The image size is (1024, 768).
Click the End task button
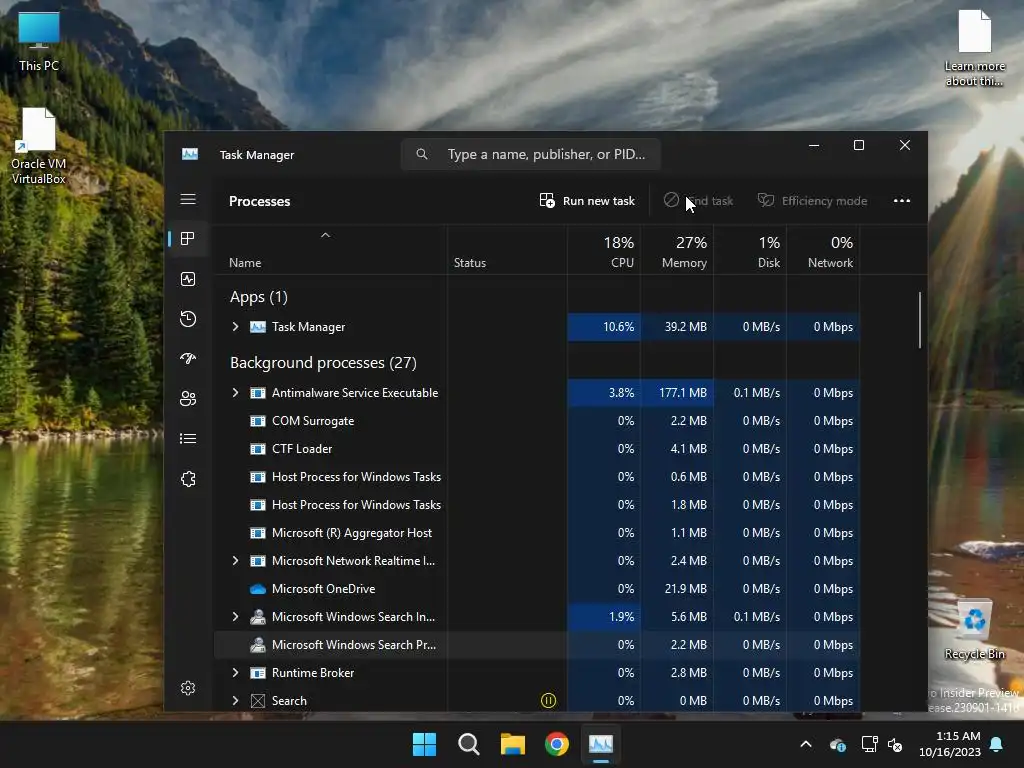pos(698,200)
